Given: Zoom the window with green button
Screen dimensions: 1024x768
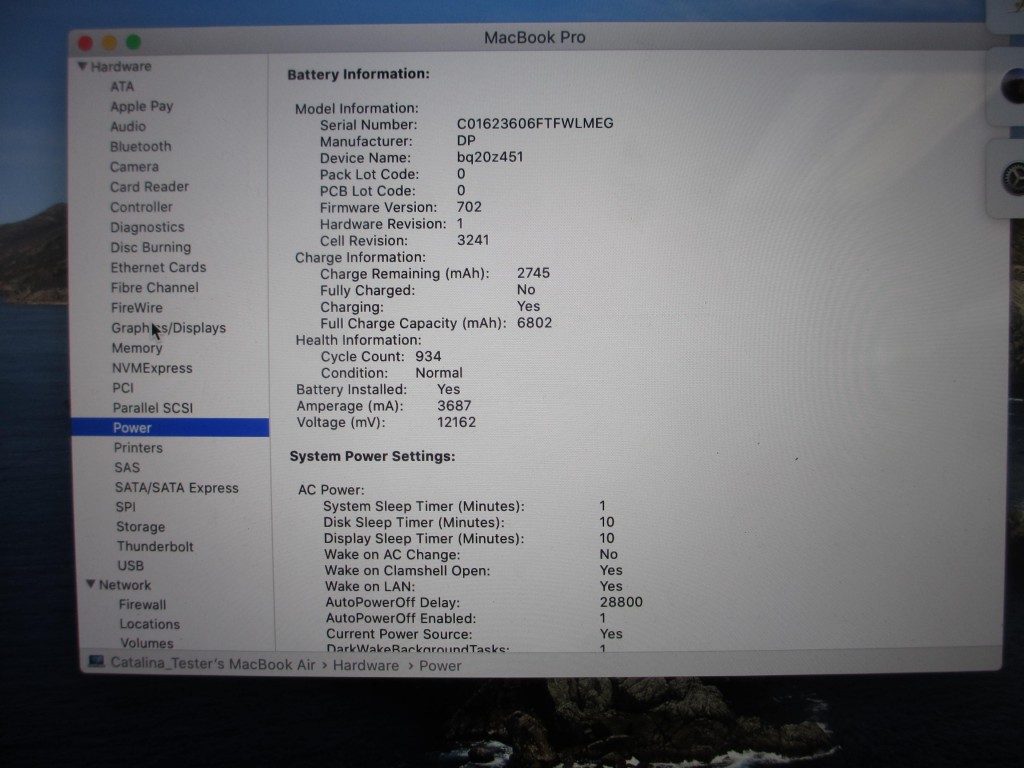Looking at the screenshot, I should [x=133, y=42].
